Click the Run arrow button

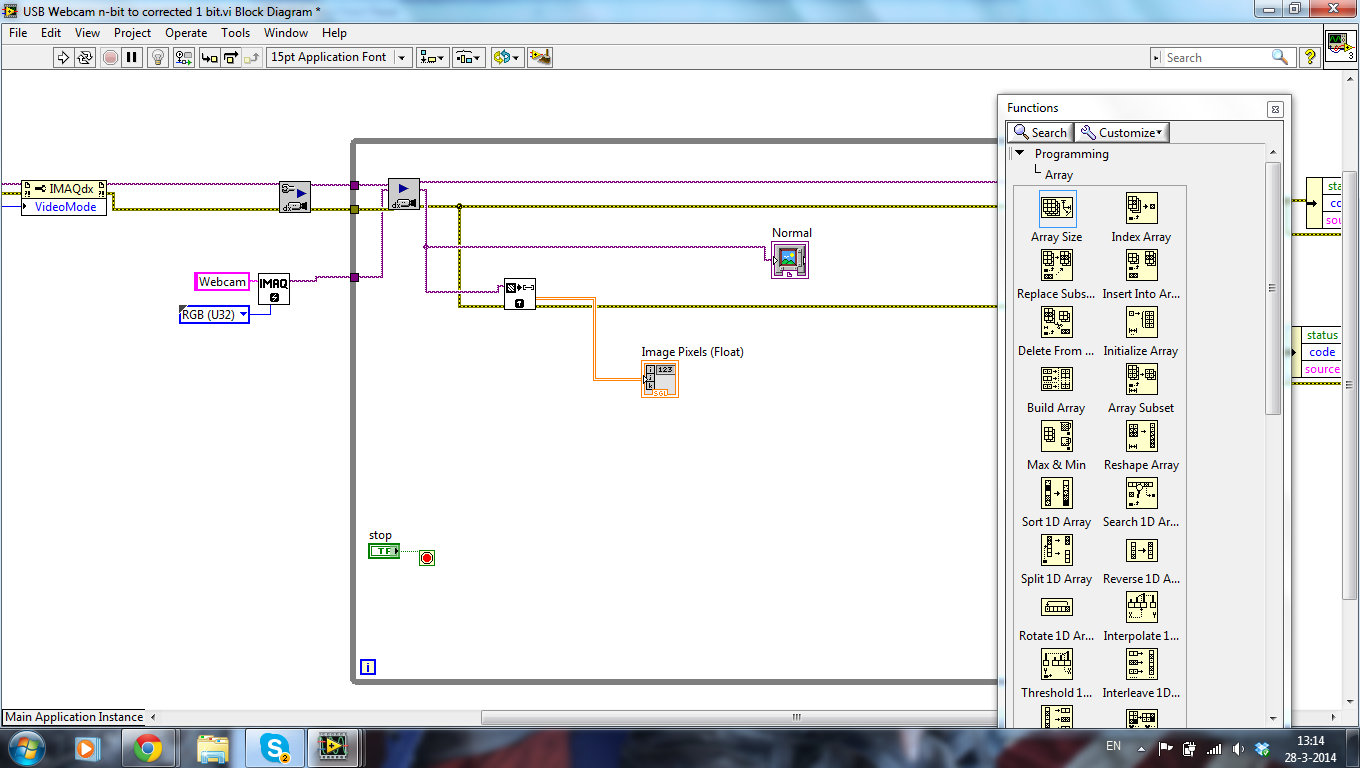(x=64, y=57)
